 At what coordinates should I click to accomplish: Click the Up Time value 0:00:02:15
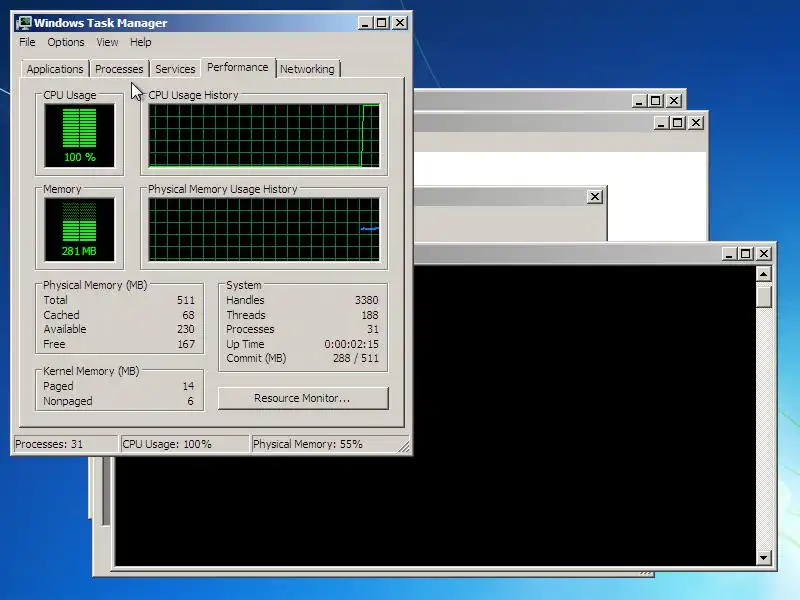tap(352, 344)
